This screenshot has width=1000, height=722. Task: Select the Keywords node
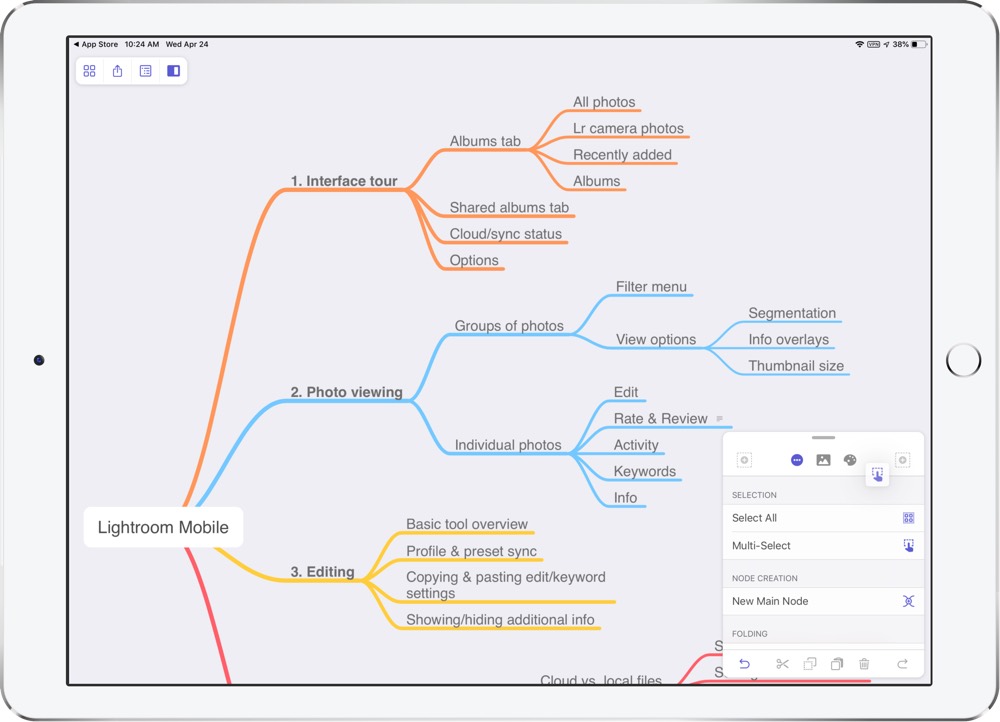[x=645, y=471]
